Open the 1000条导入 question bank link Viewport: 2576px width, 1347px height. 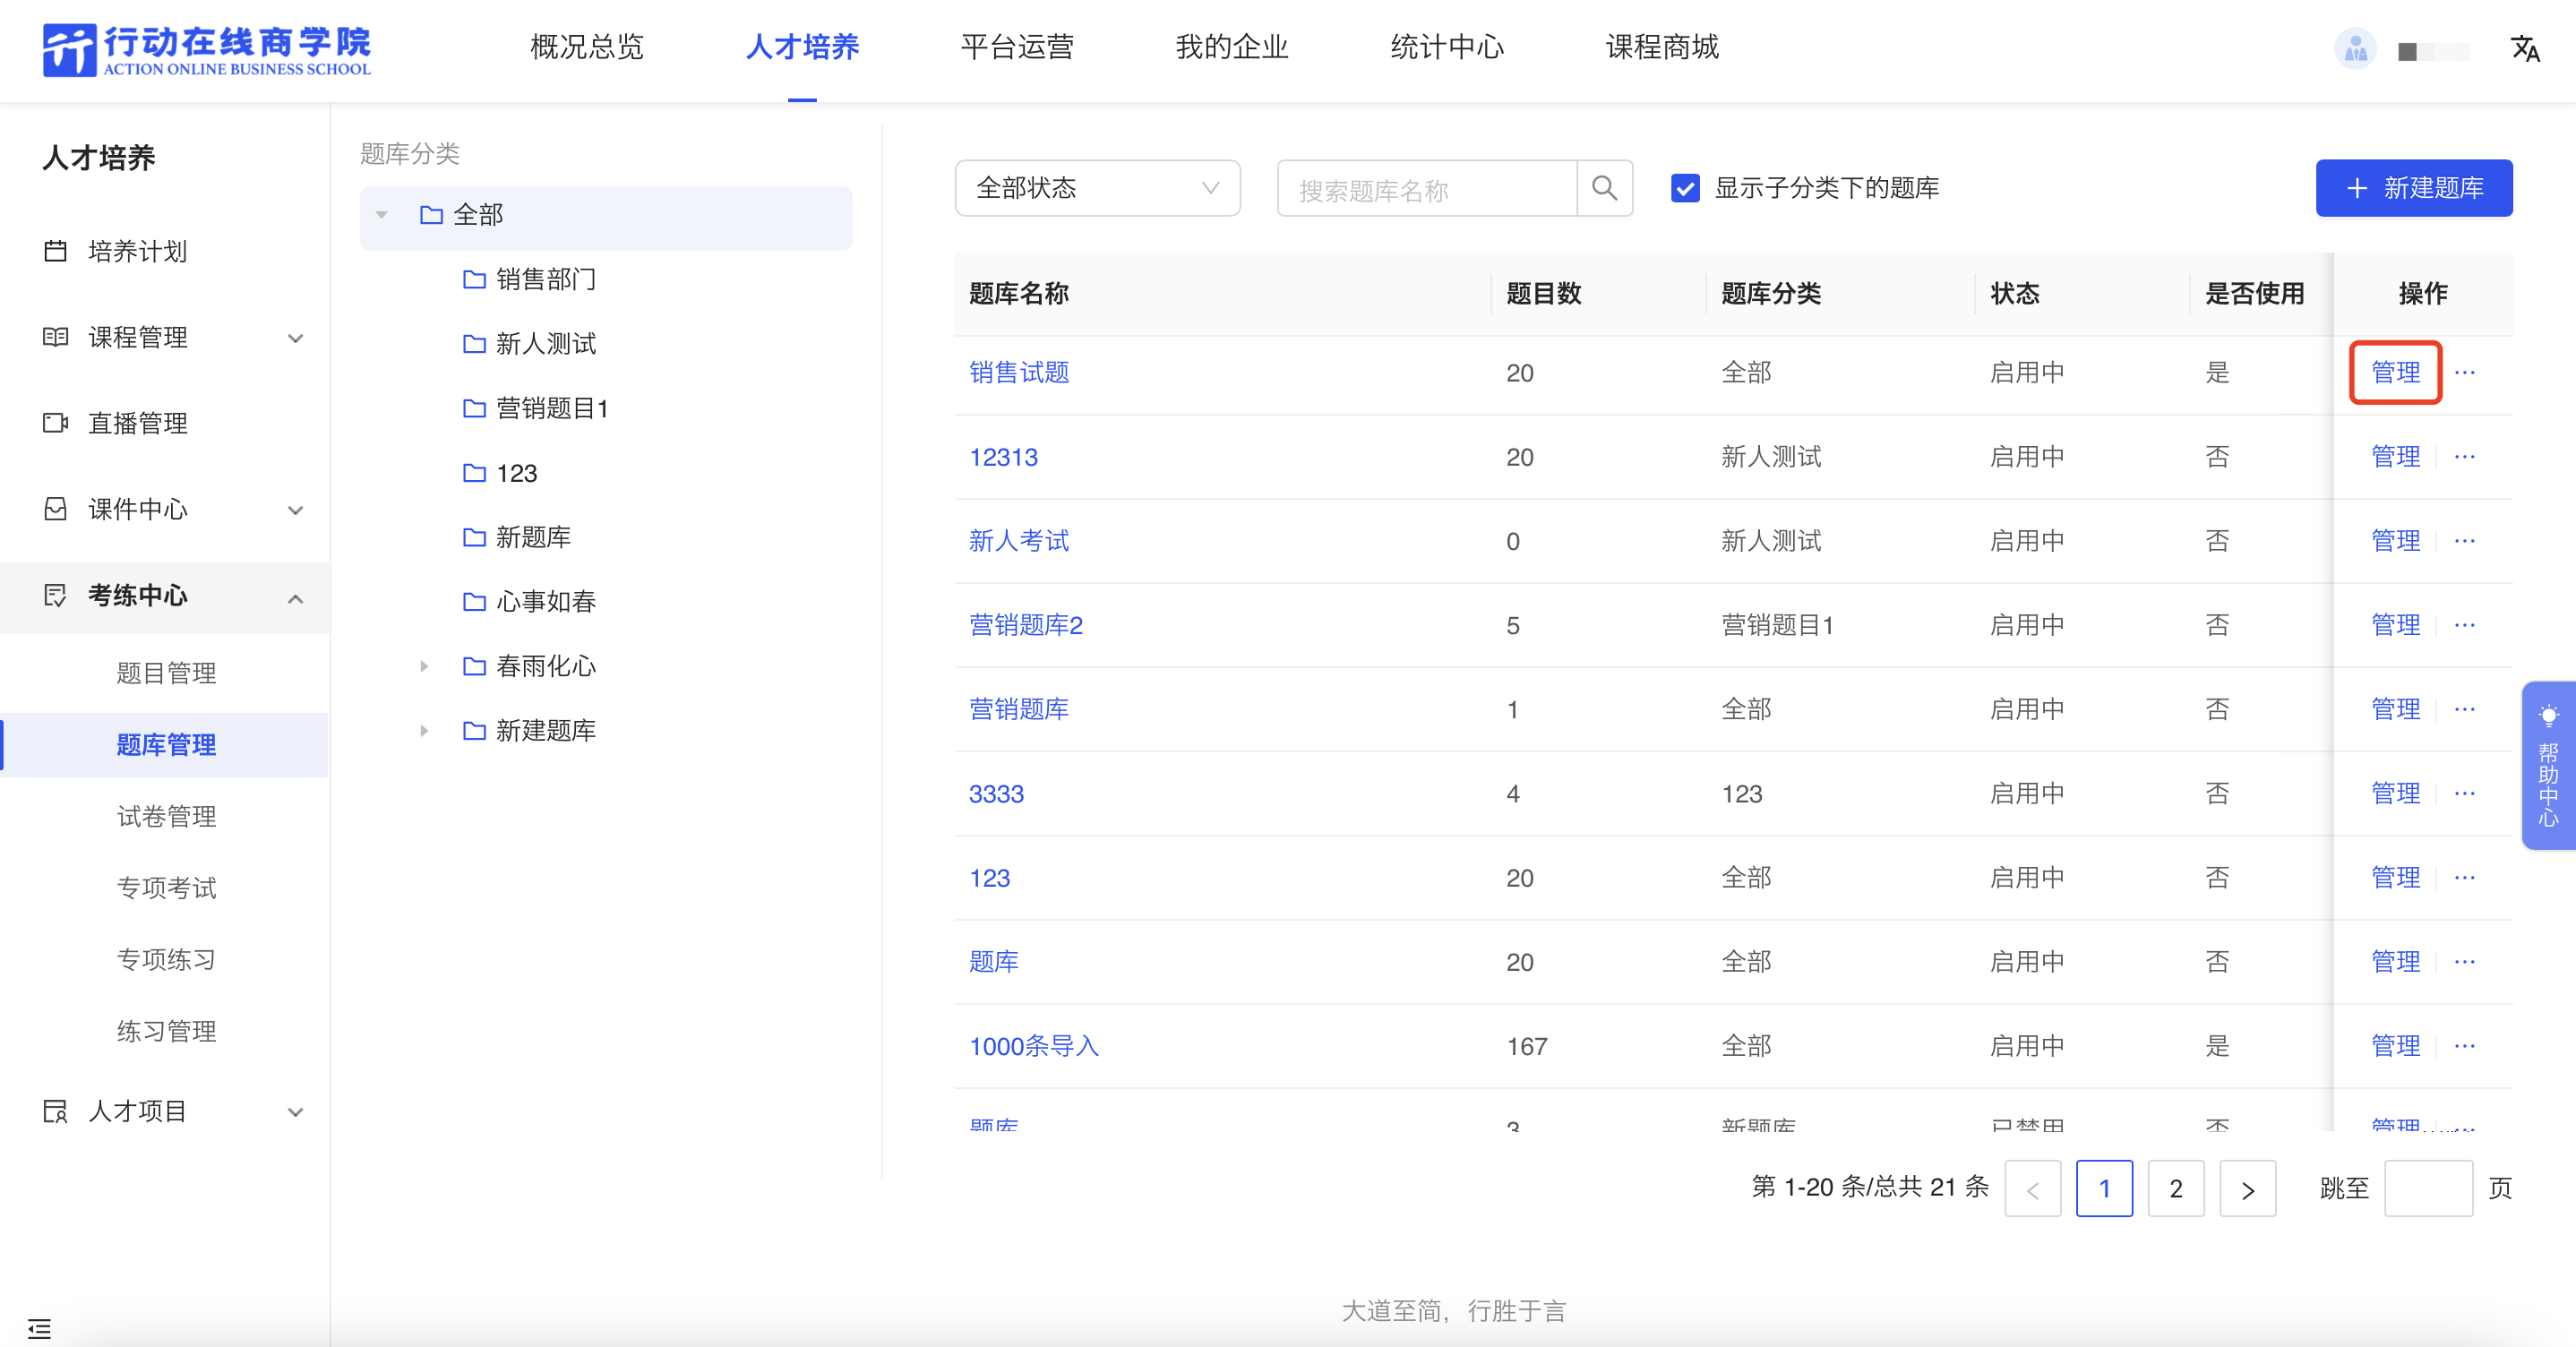(1034, 1046)
